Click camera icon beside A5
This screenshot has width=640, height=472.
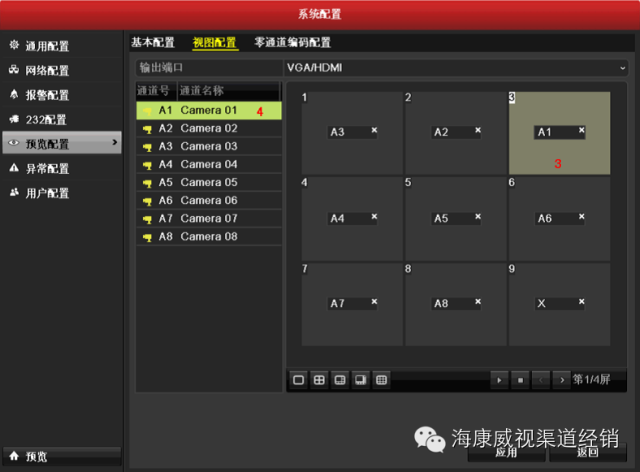147,183
